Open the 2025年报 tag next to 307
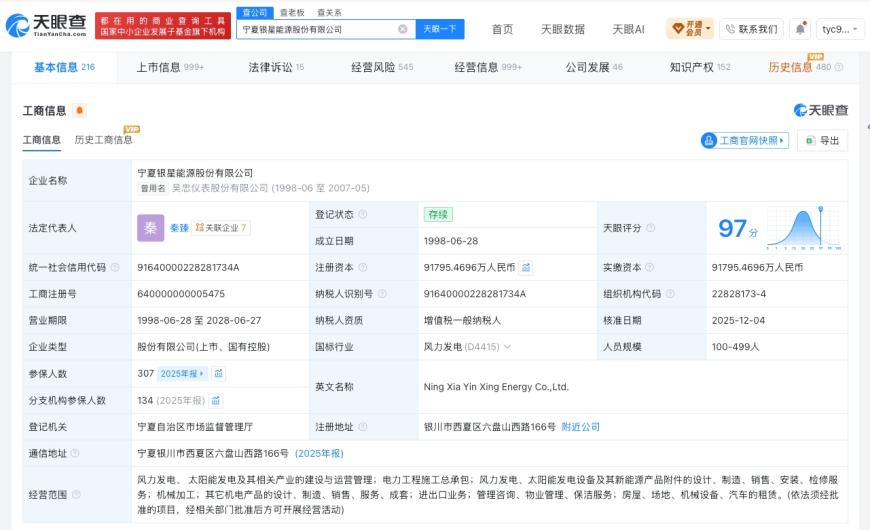The width and height of the screenshot is (870, 530). pos(182,373)
